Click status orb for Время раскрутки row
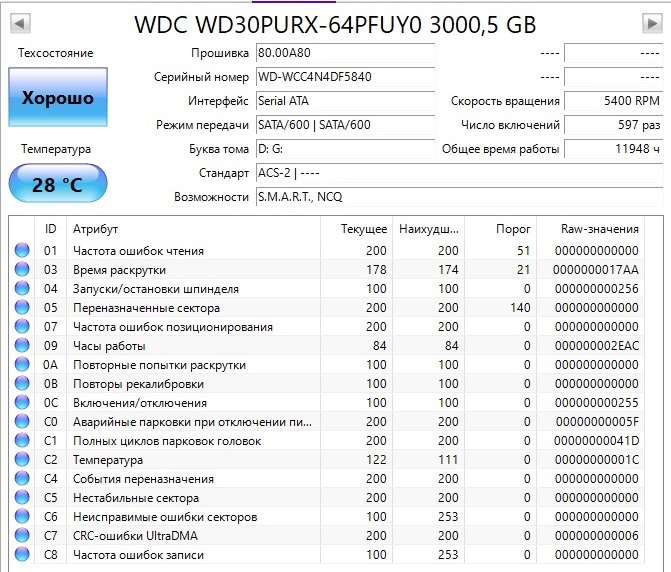The width and height of the screenshot is (671, 572). (x=22, y=270)
